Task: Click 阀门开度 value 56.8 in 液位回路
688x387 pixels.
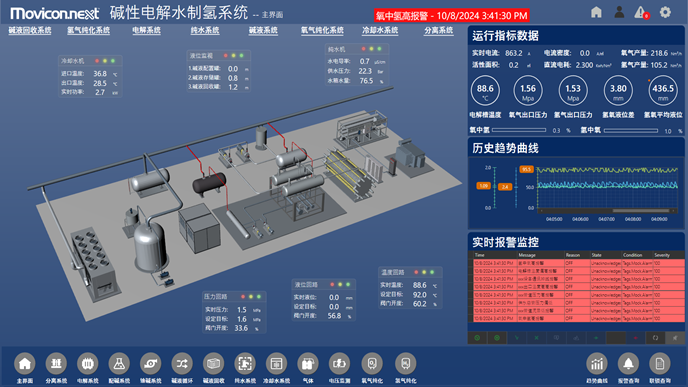Action: click(x=334, y=316)
